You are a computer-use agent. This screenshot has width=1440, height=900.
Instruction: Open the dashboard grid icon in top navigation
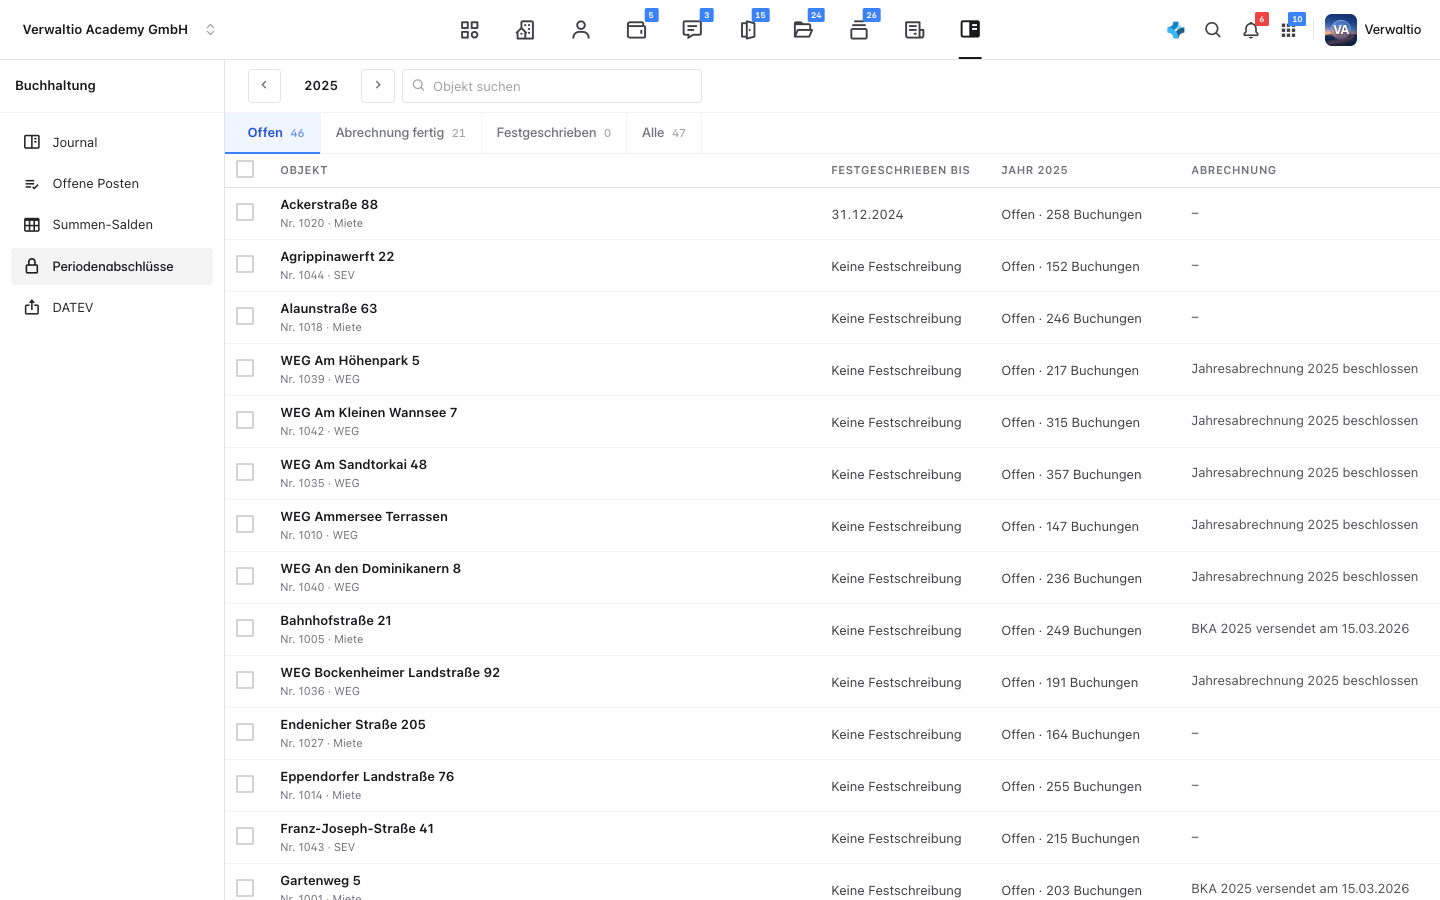point(469,30)
